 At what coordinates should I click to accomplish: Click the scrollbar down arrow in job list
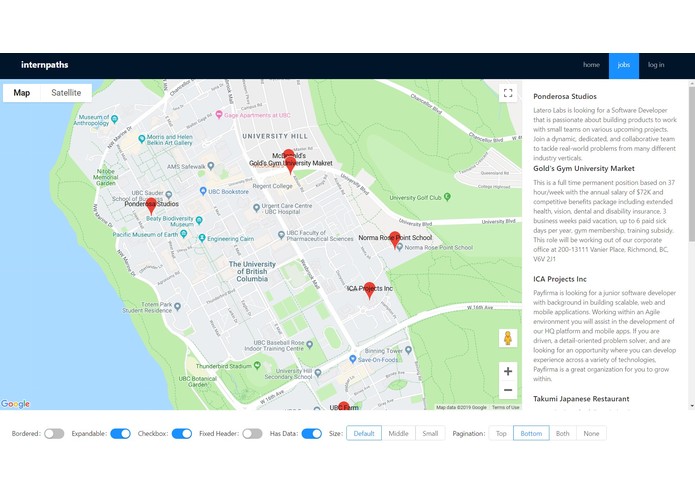(692, 406)
